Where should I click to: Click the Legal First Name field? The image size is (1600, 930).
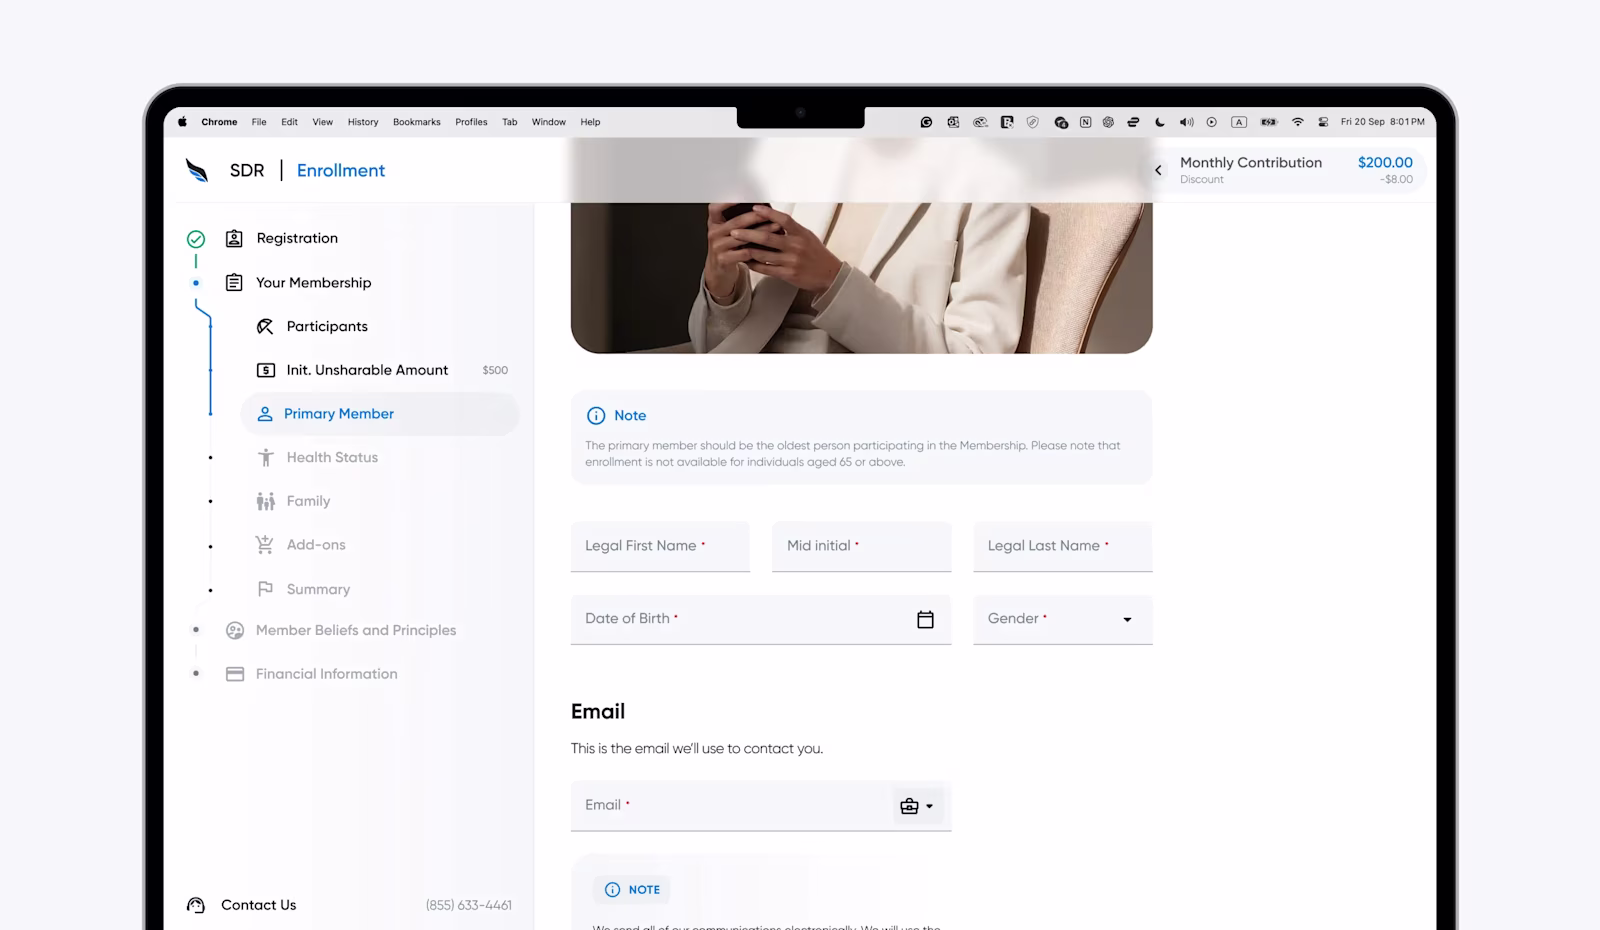660,546
